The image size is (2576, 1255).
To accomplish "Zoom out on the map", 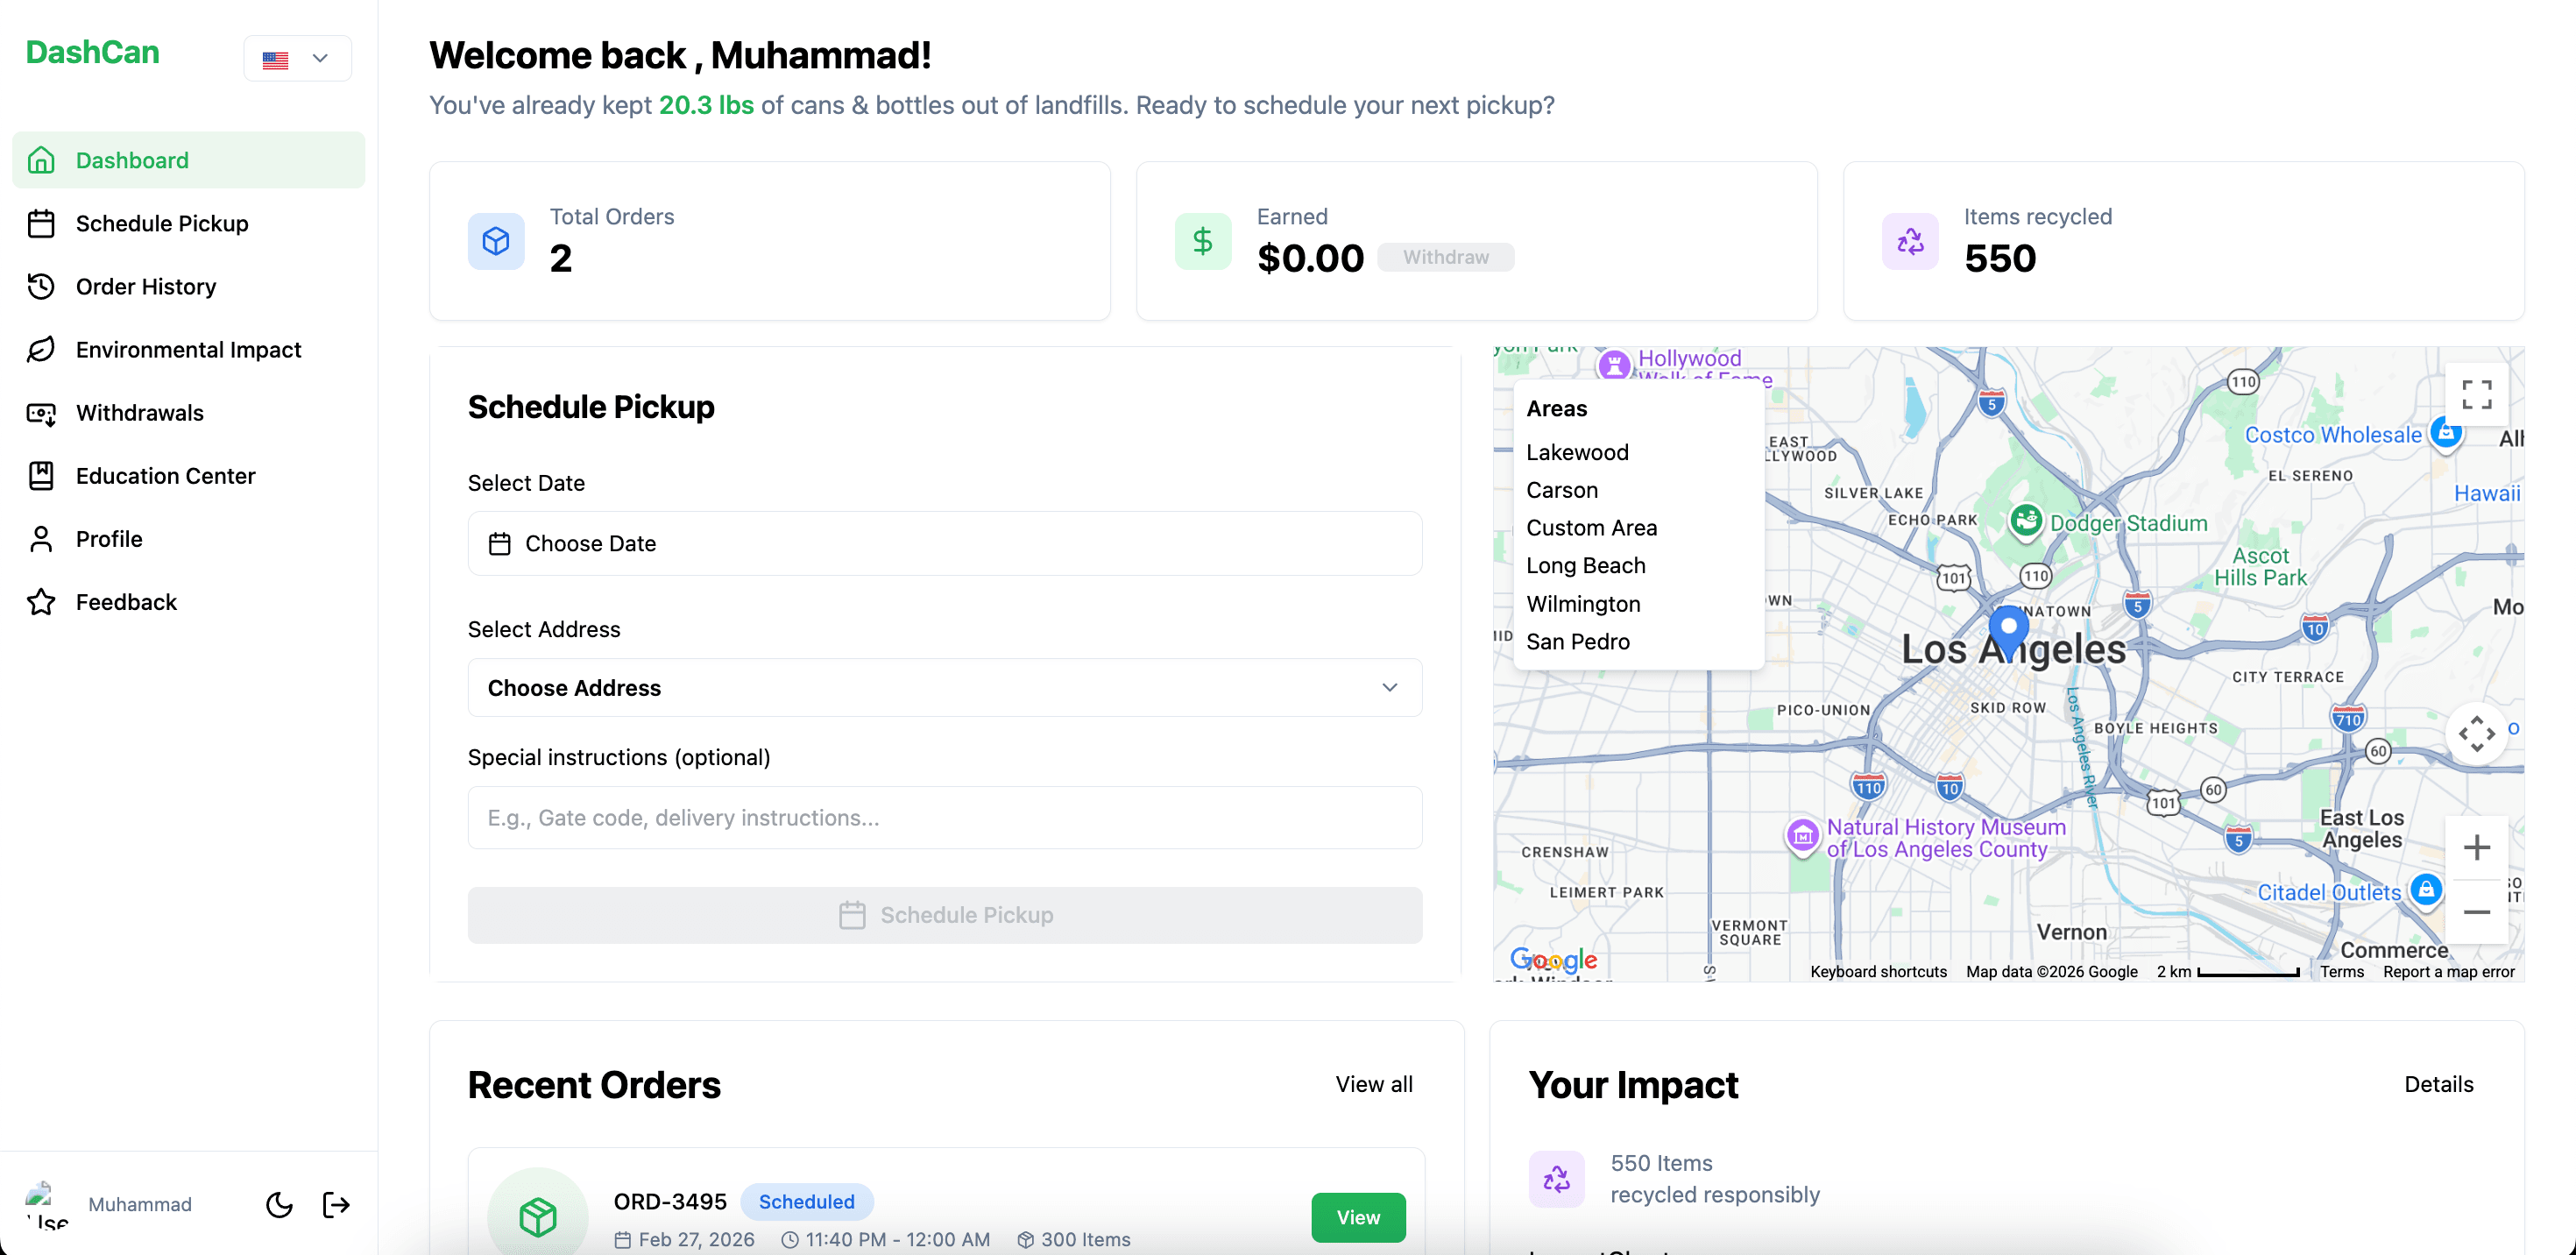I will tap(2476, 912).
